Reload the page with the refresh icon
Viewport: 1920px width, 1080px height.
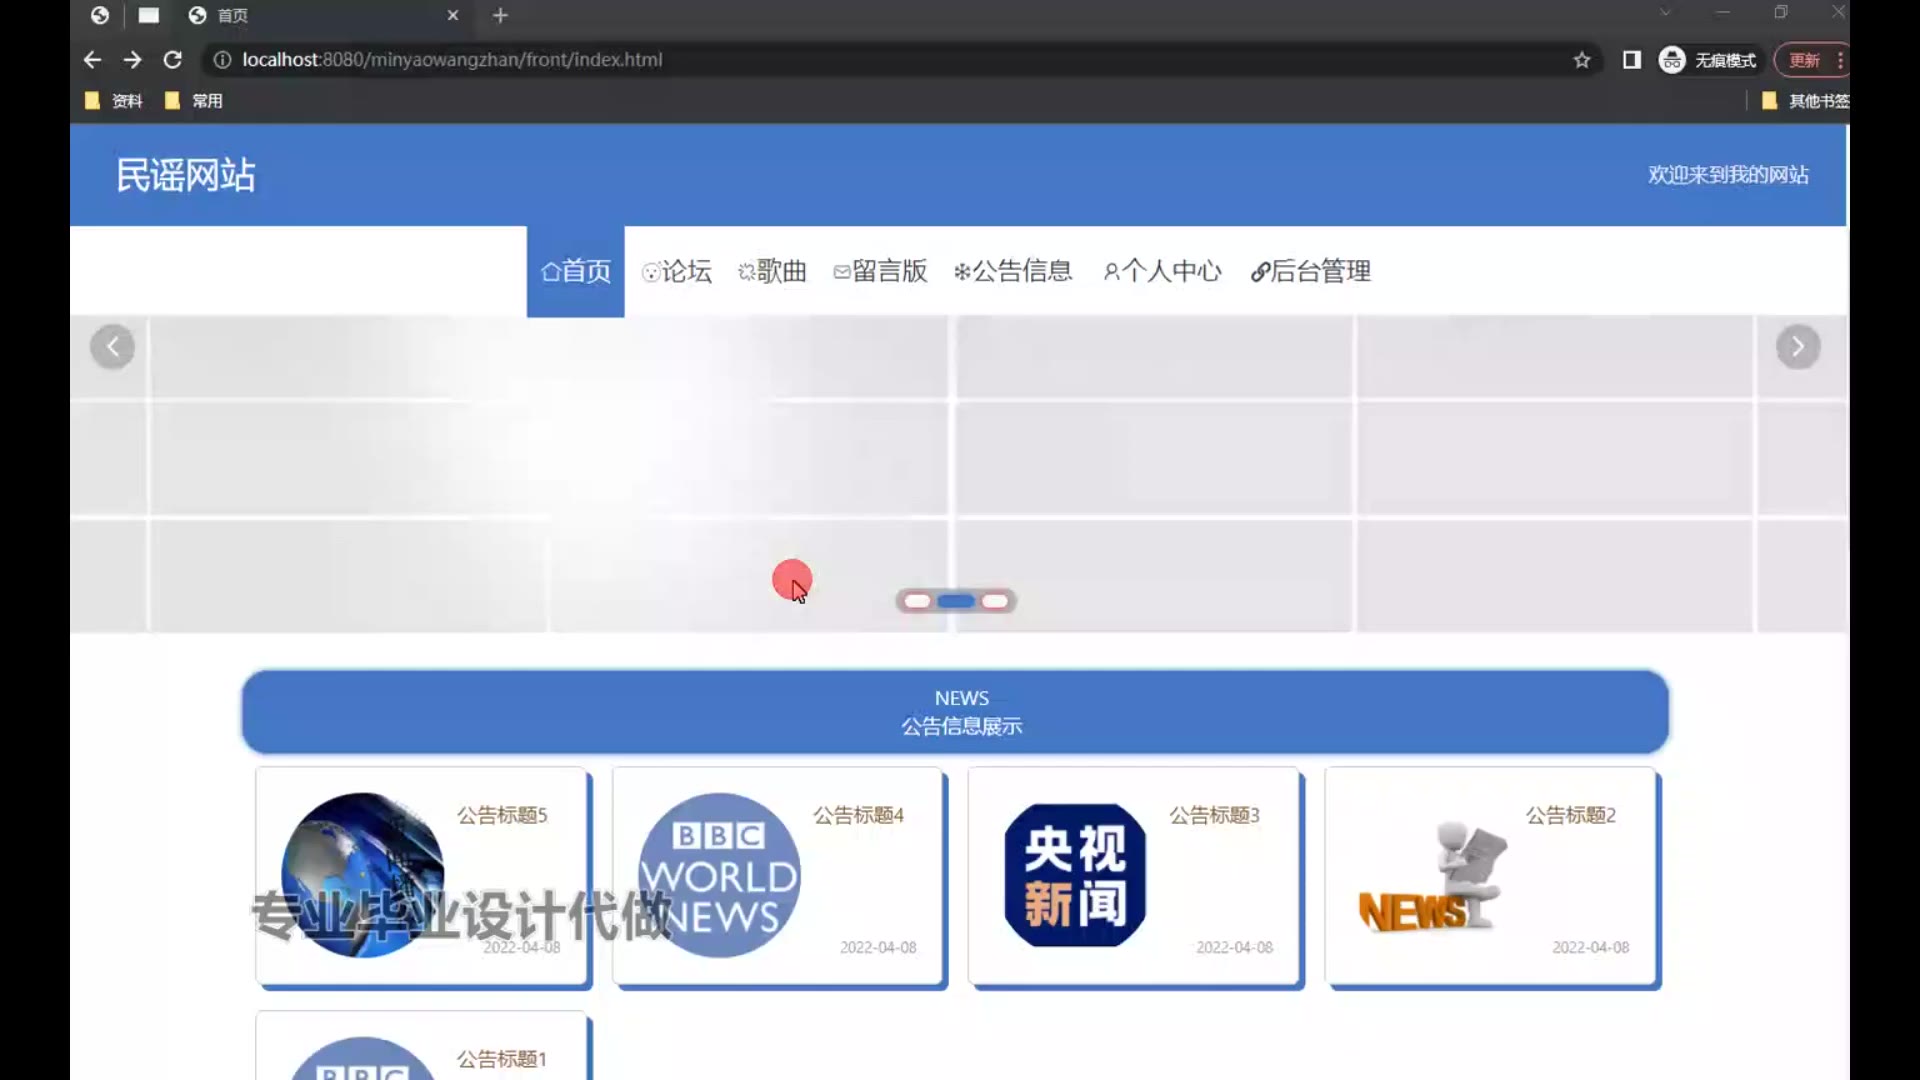click(172, 60)
